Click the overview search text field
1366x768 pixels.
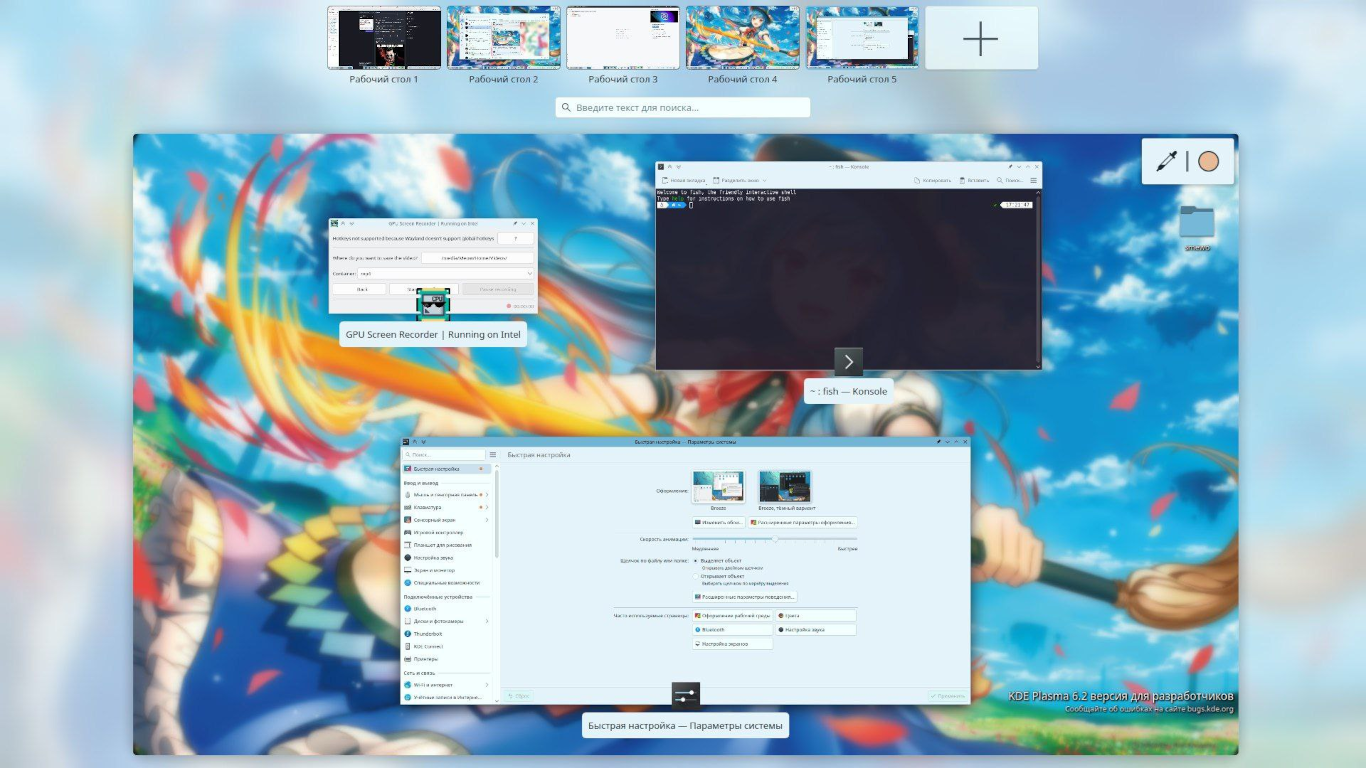point(683,107)
